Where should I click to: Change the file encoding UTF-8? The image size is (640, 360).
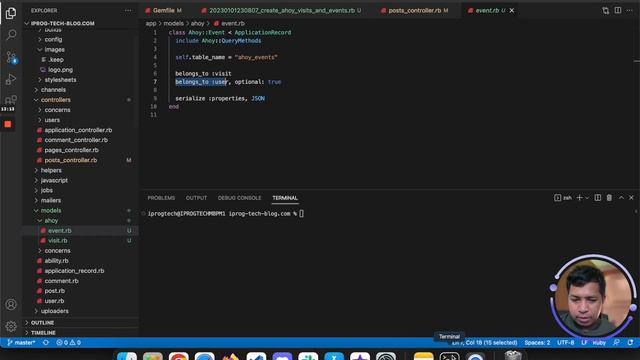tap(565, 342)
